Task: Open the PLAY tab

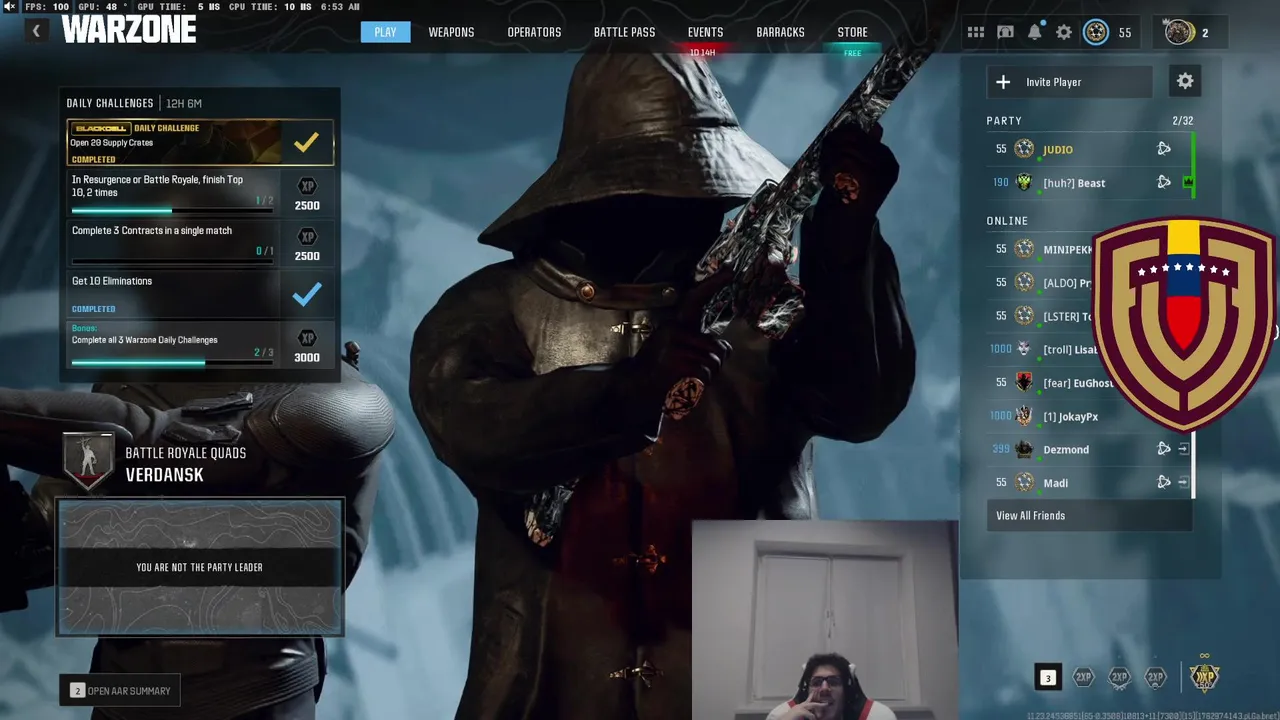Action: [x=385, y=32]
